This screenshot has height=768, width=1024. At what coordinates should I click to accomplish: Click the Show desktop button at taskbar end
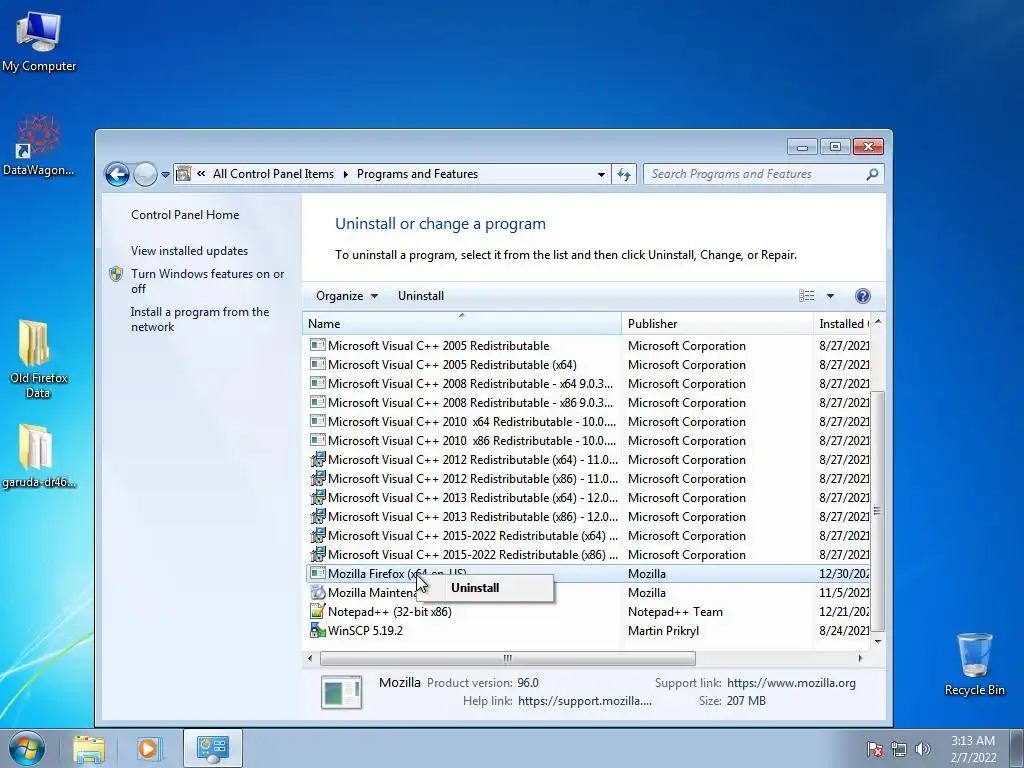(x=1017, y=748)
